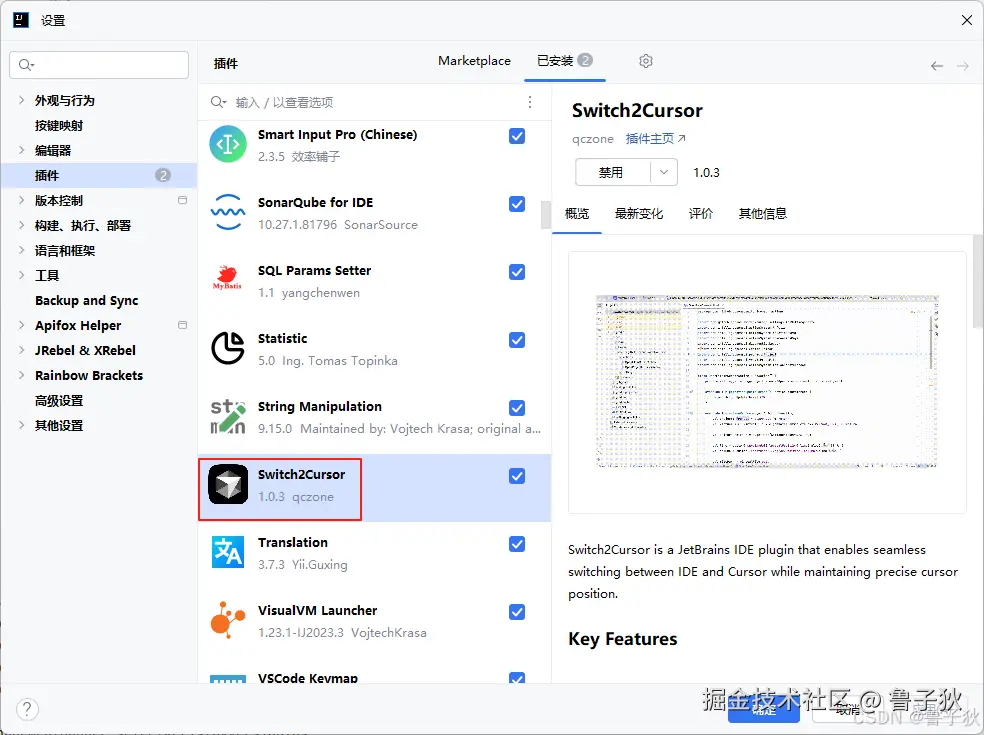Click the Smart Input Pro plugin icon

pos(228,144)
